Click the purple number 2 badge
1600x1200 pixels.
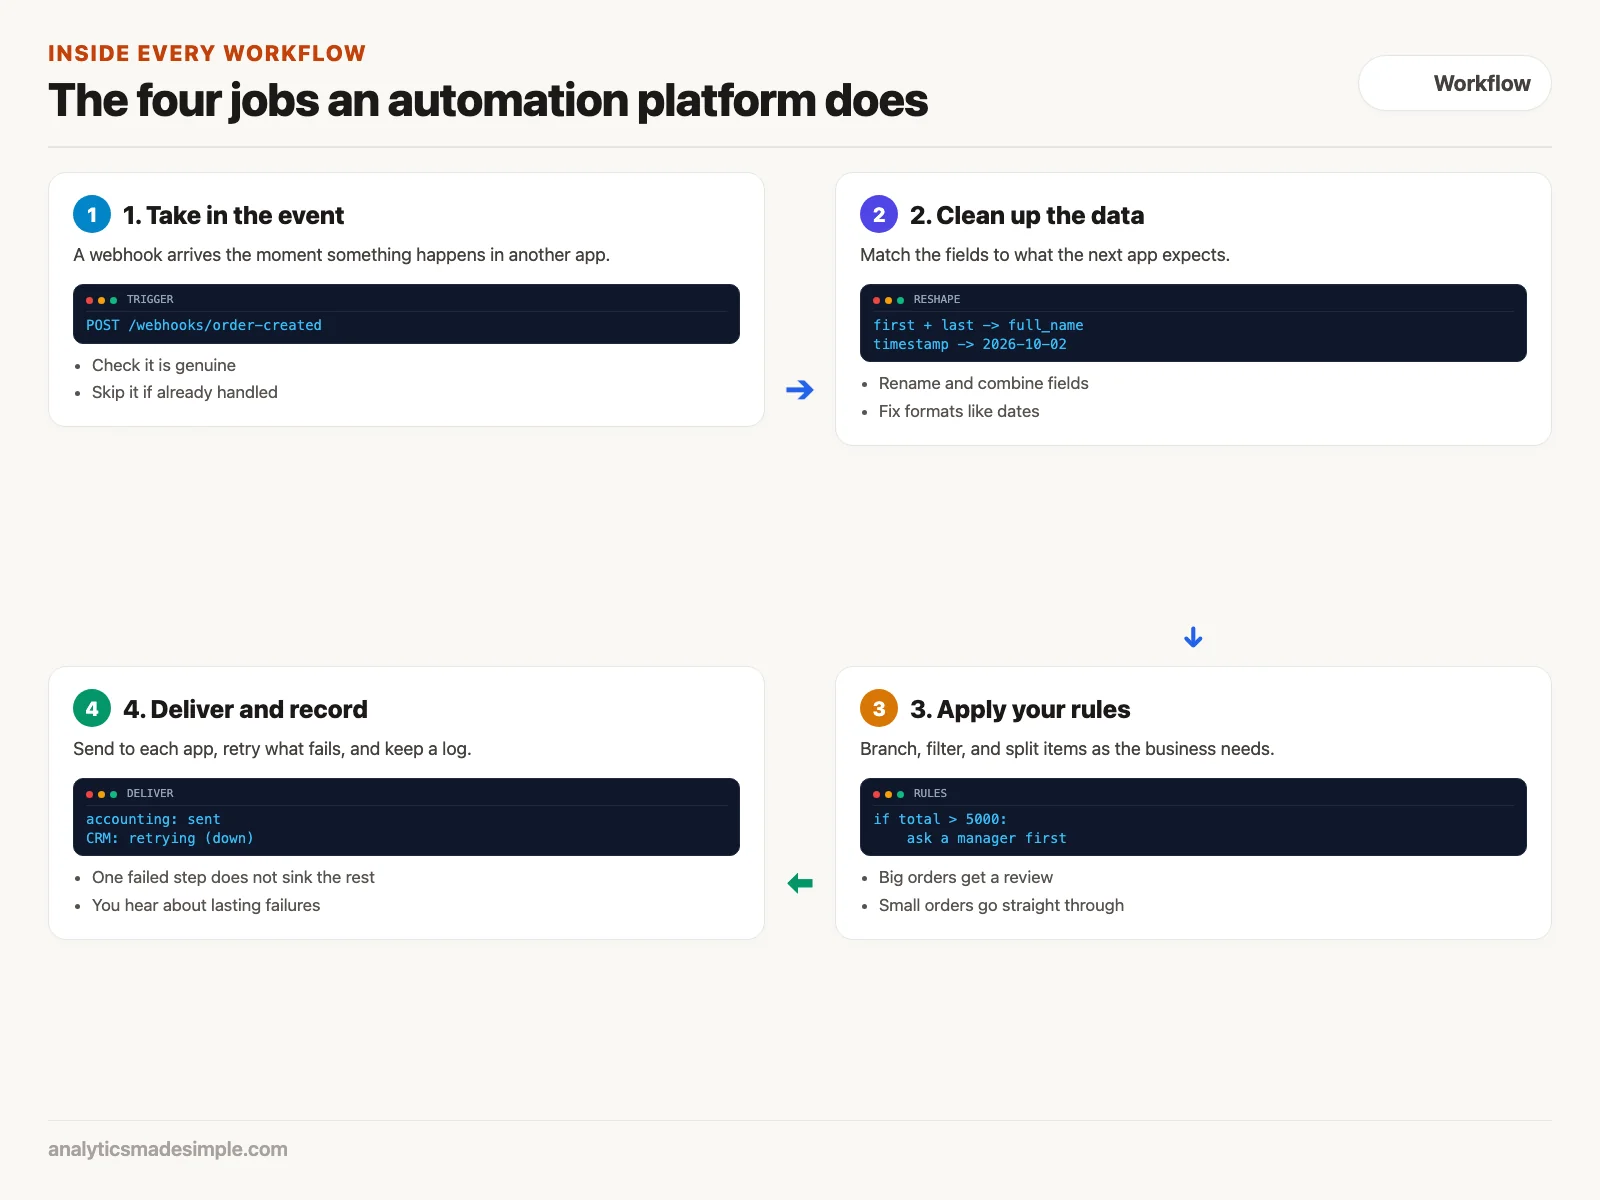click(x=879, y=214)
